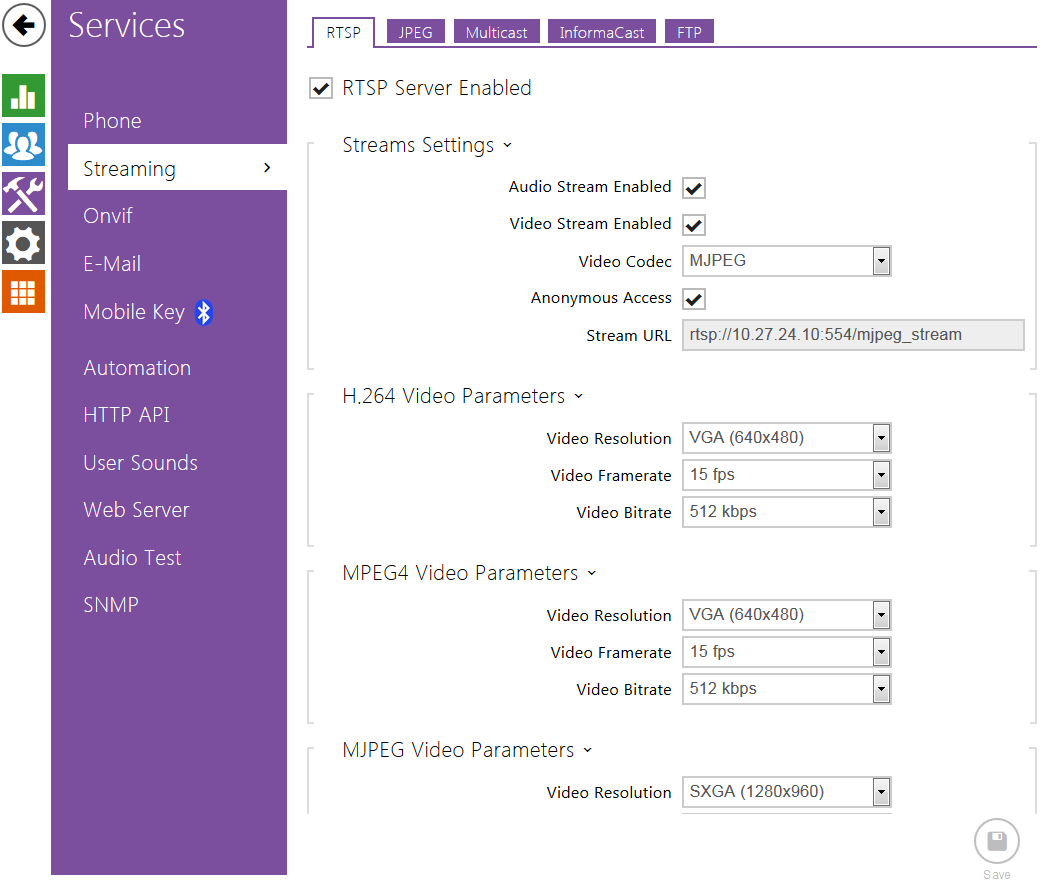Viewport: 1052px width, 885px height.
Task: Switch to the InformaCast tab
Action: 602,33
